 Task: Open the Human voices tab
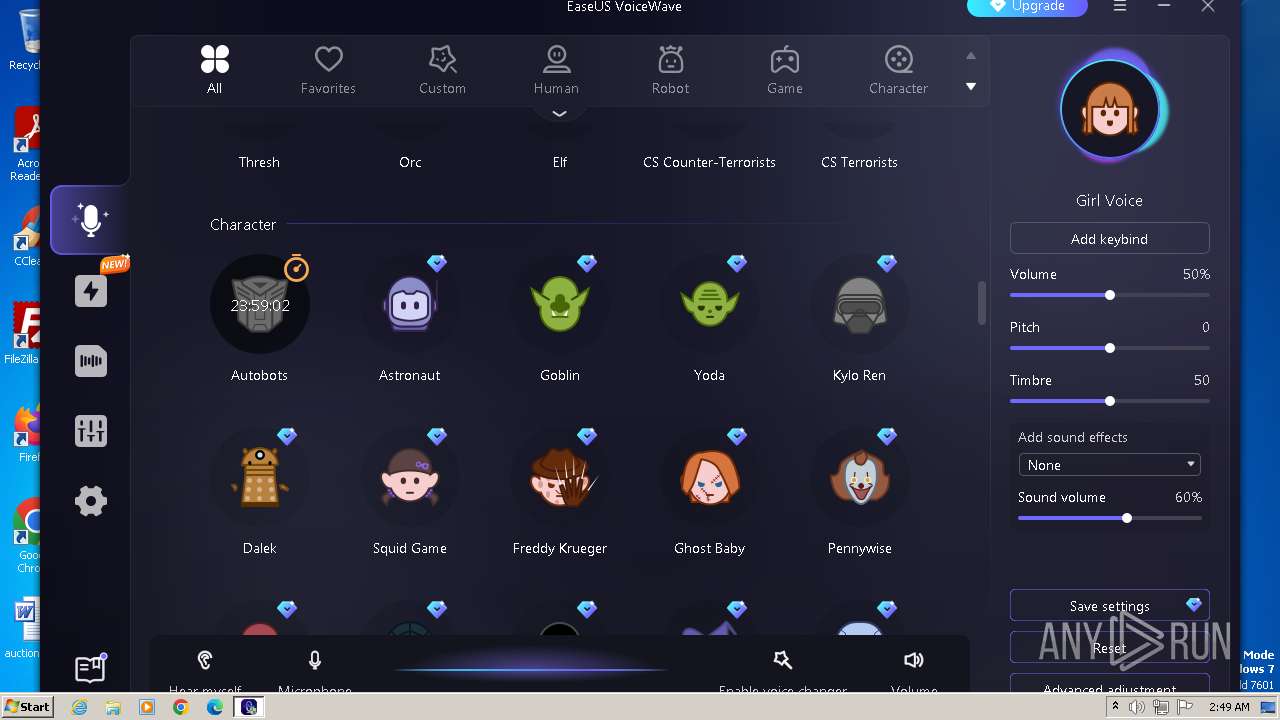point(556,70)
